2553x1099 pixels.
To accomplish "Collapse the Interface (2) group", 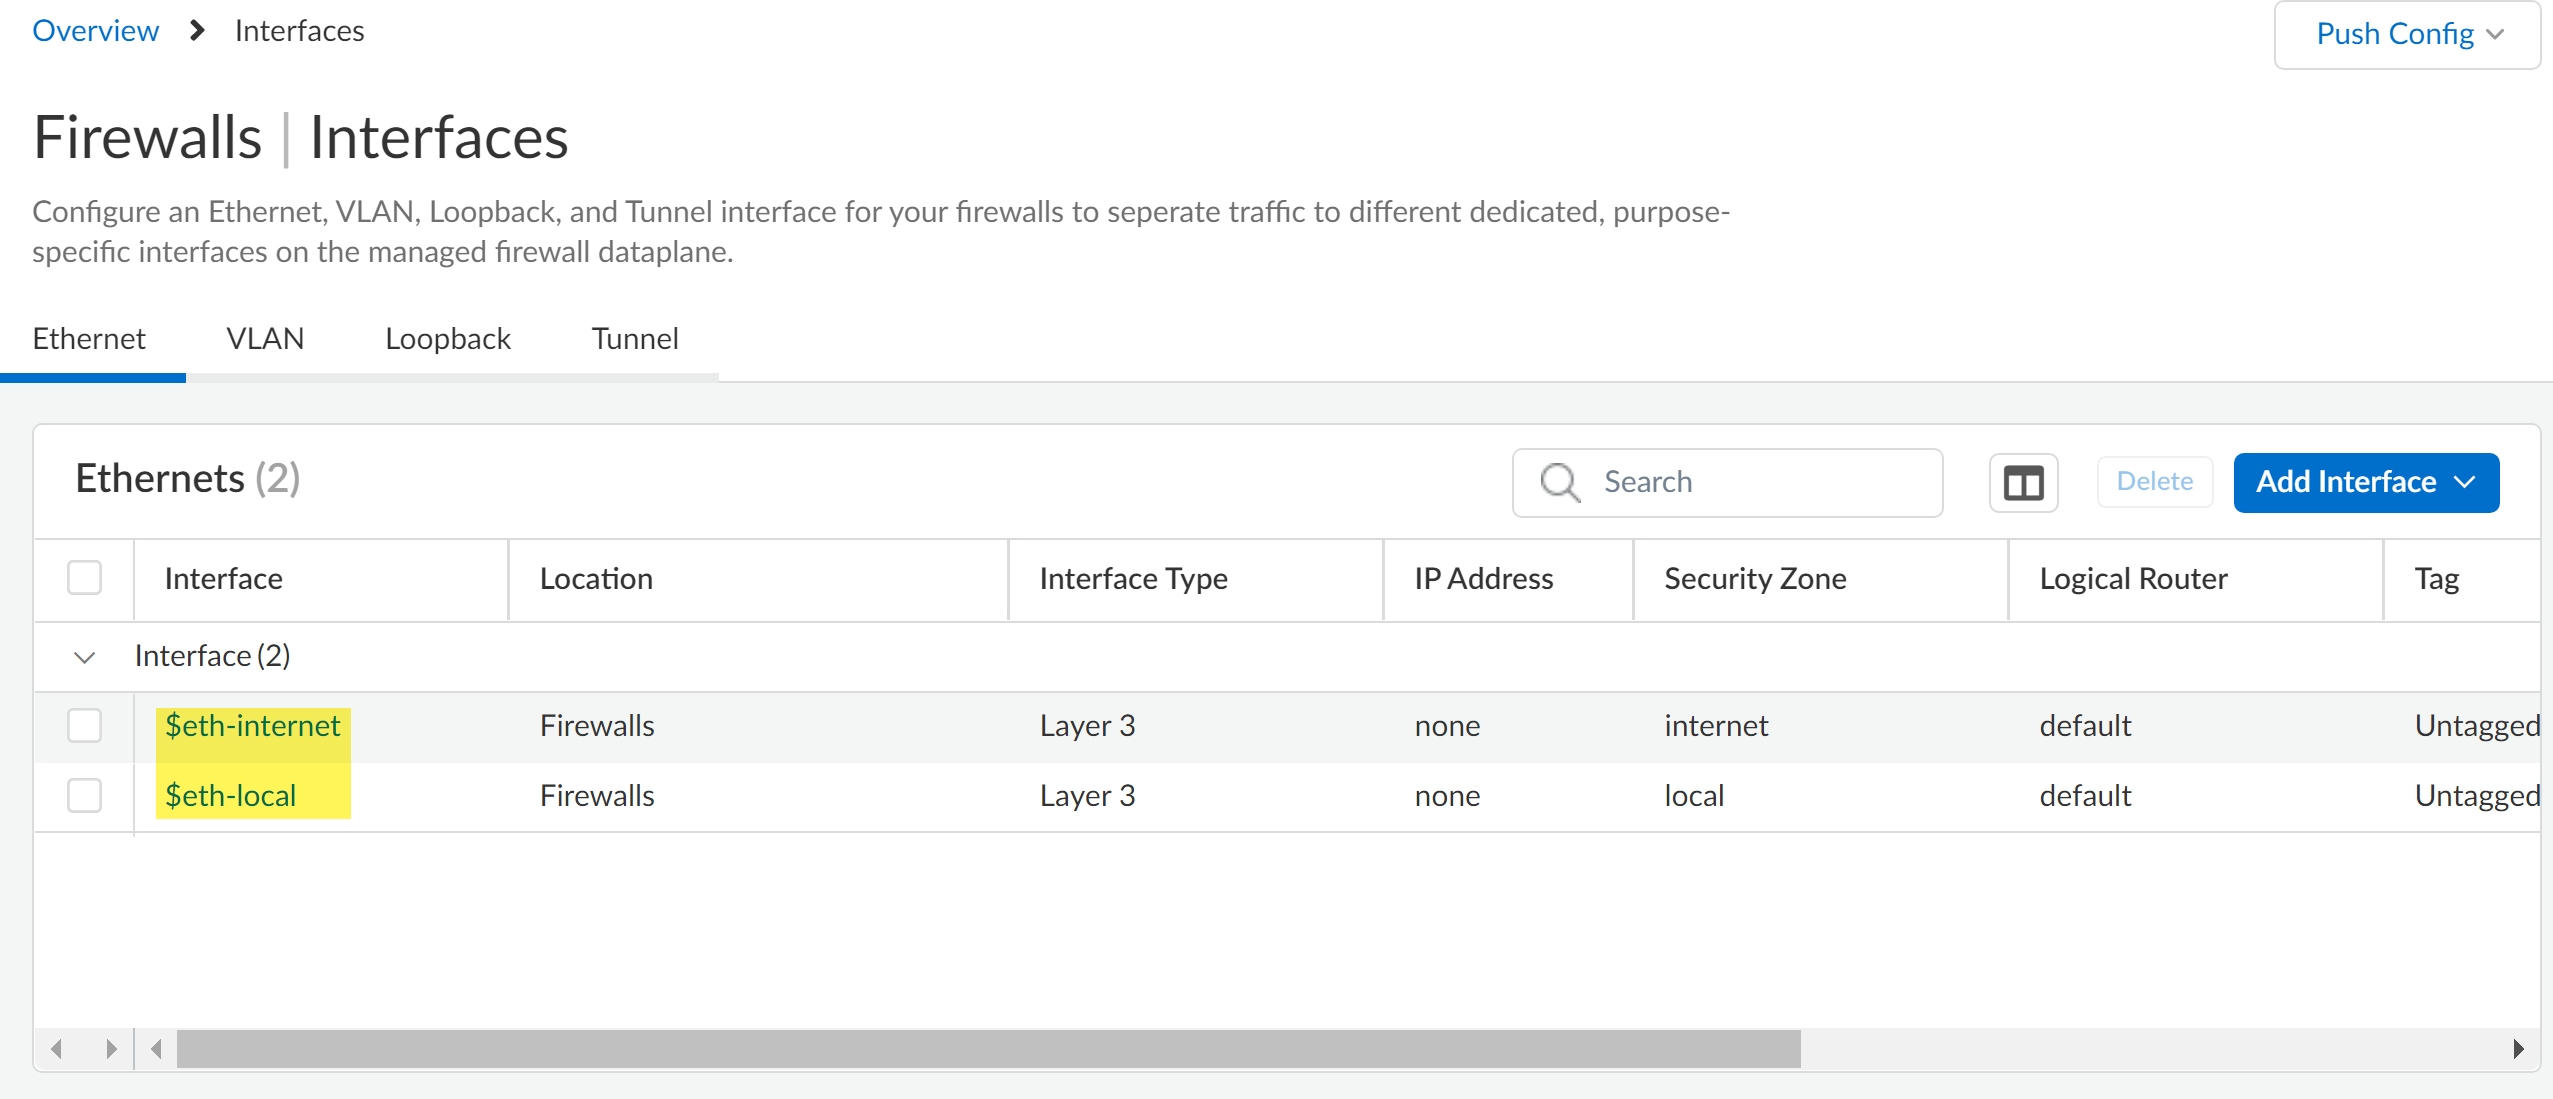I will 84,657.
